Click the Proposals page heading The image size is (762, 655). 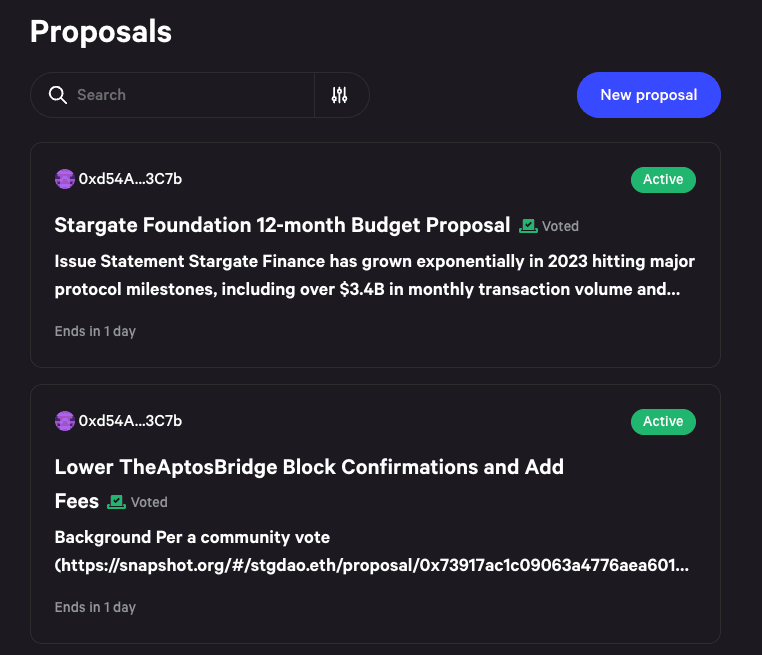pos(101,32)
